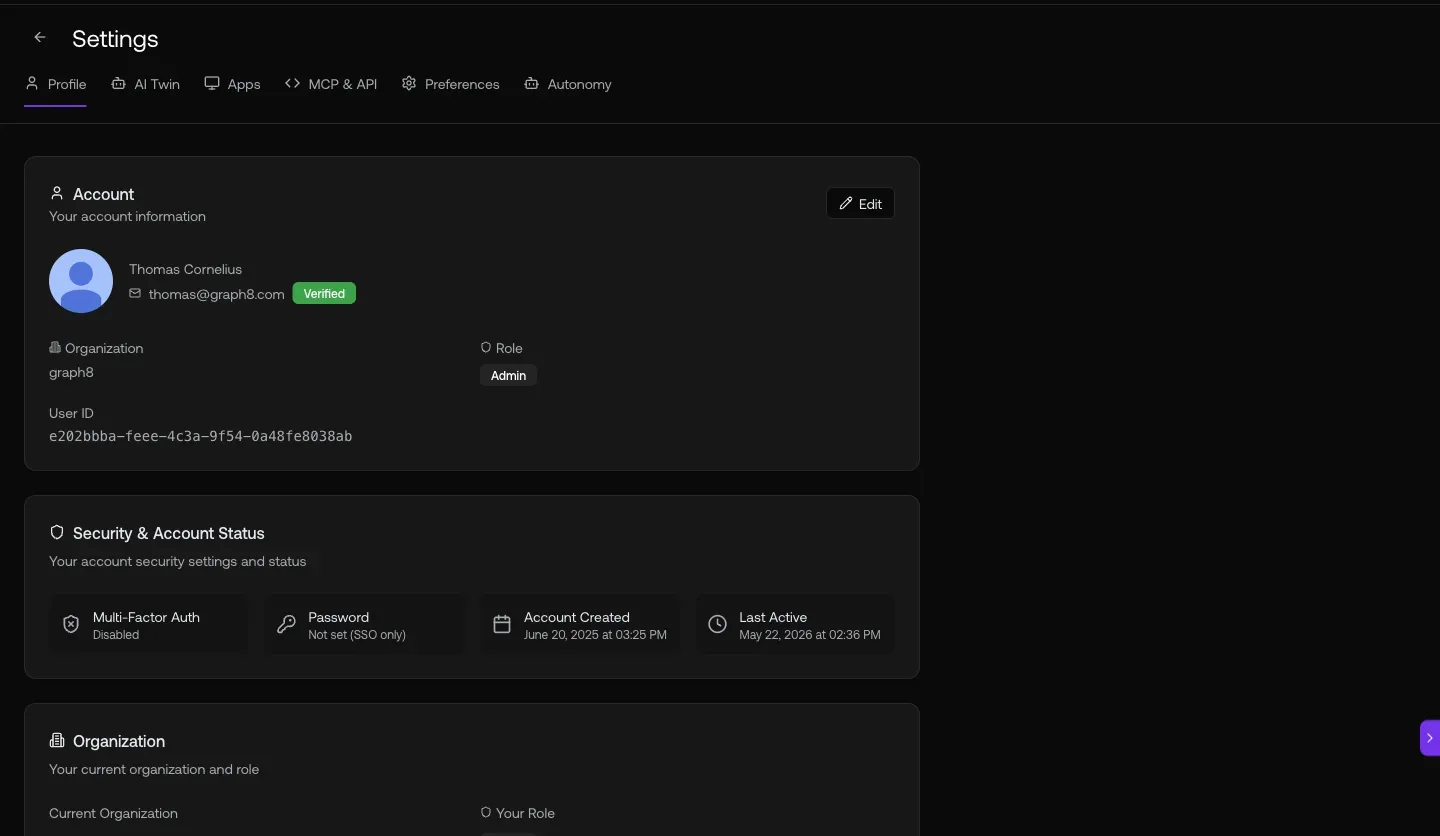Click the Password key icon
Image resolution: width=1440 pixels, height=836 pixels.
point(286,624)
